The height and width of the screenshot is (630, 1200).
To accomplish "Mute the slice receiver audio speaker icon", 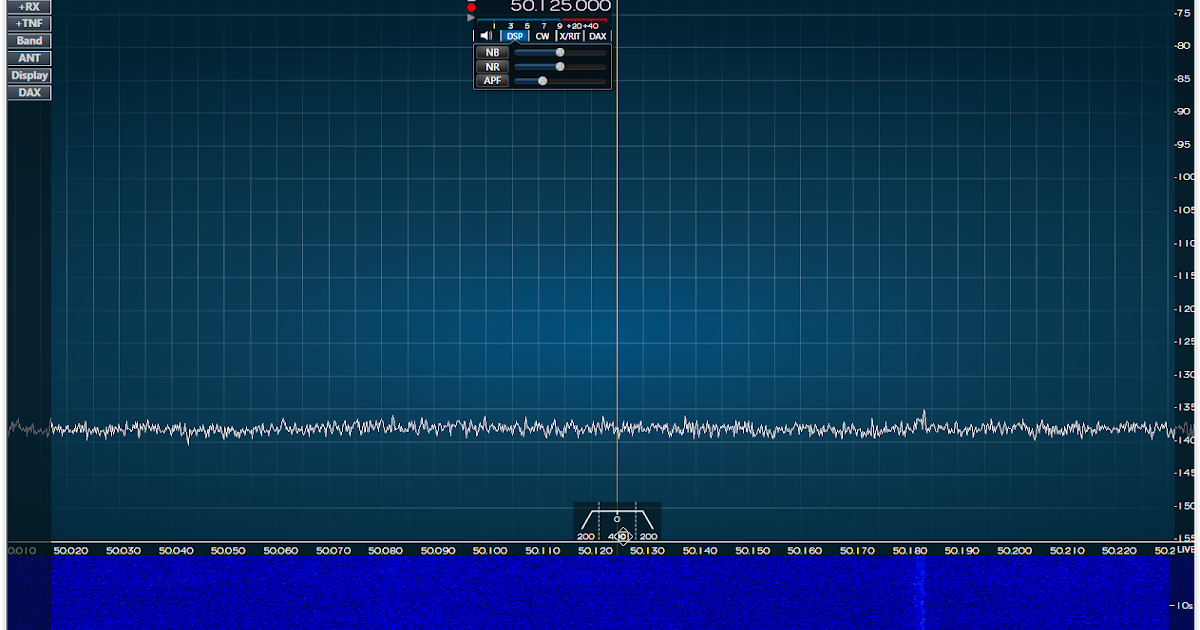I will (x=486, y=35).
